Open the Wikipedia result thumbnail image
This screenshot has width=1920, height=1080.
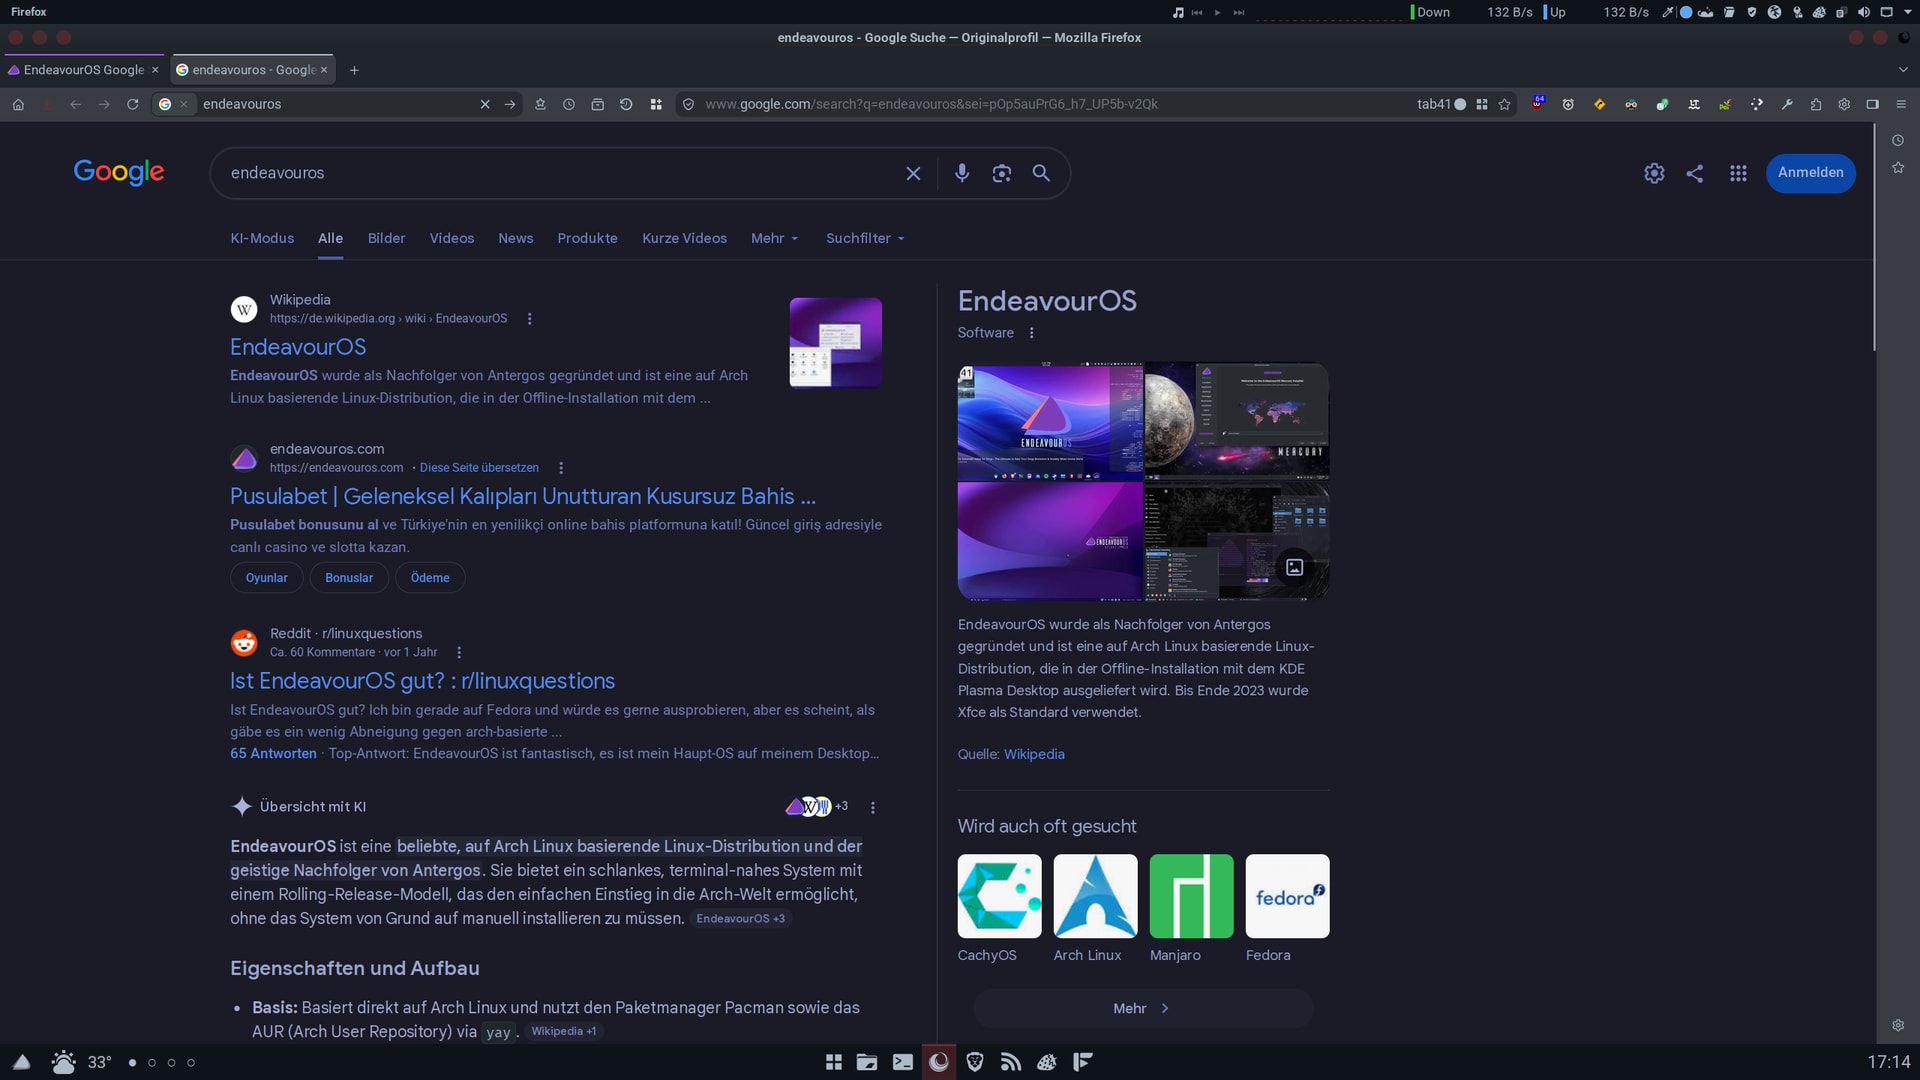click(836, 342)
